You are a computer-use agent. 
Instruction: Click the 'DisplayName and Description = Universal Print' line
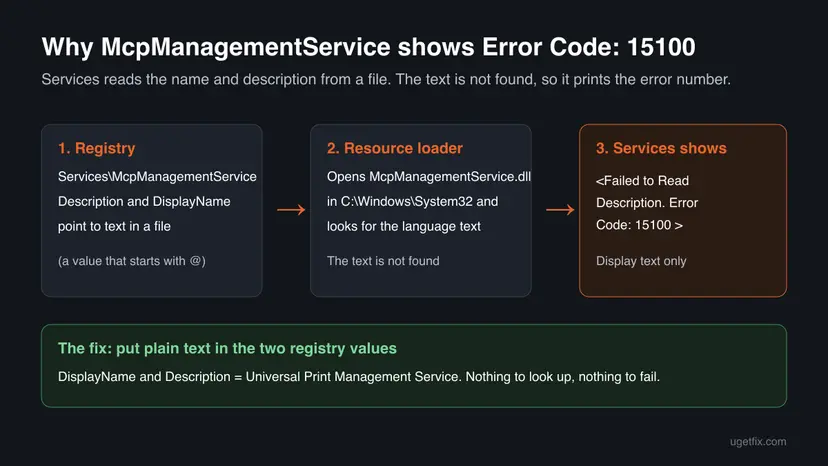tap(359, 377)
